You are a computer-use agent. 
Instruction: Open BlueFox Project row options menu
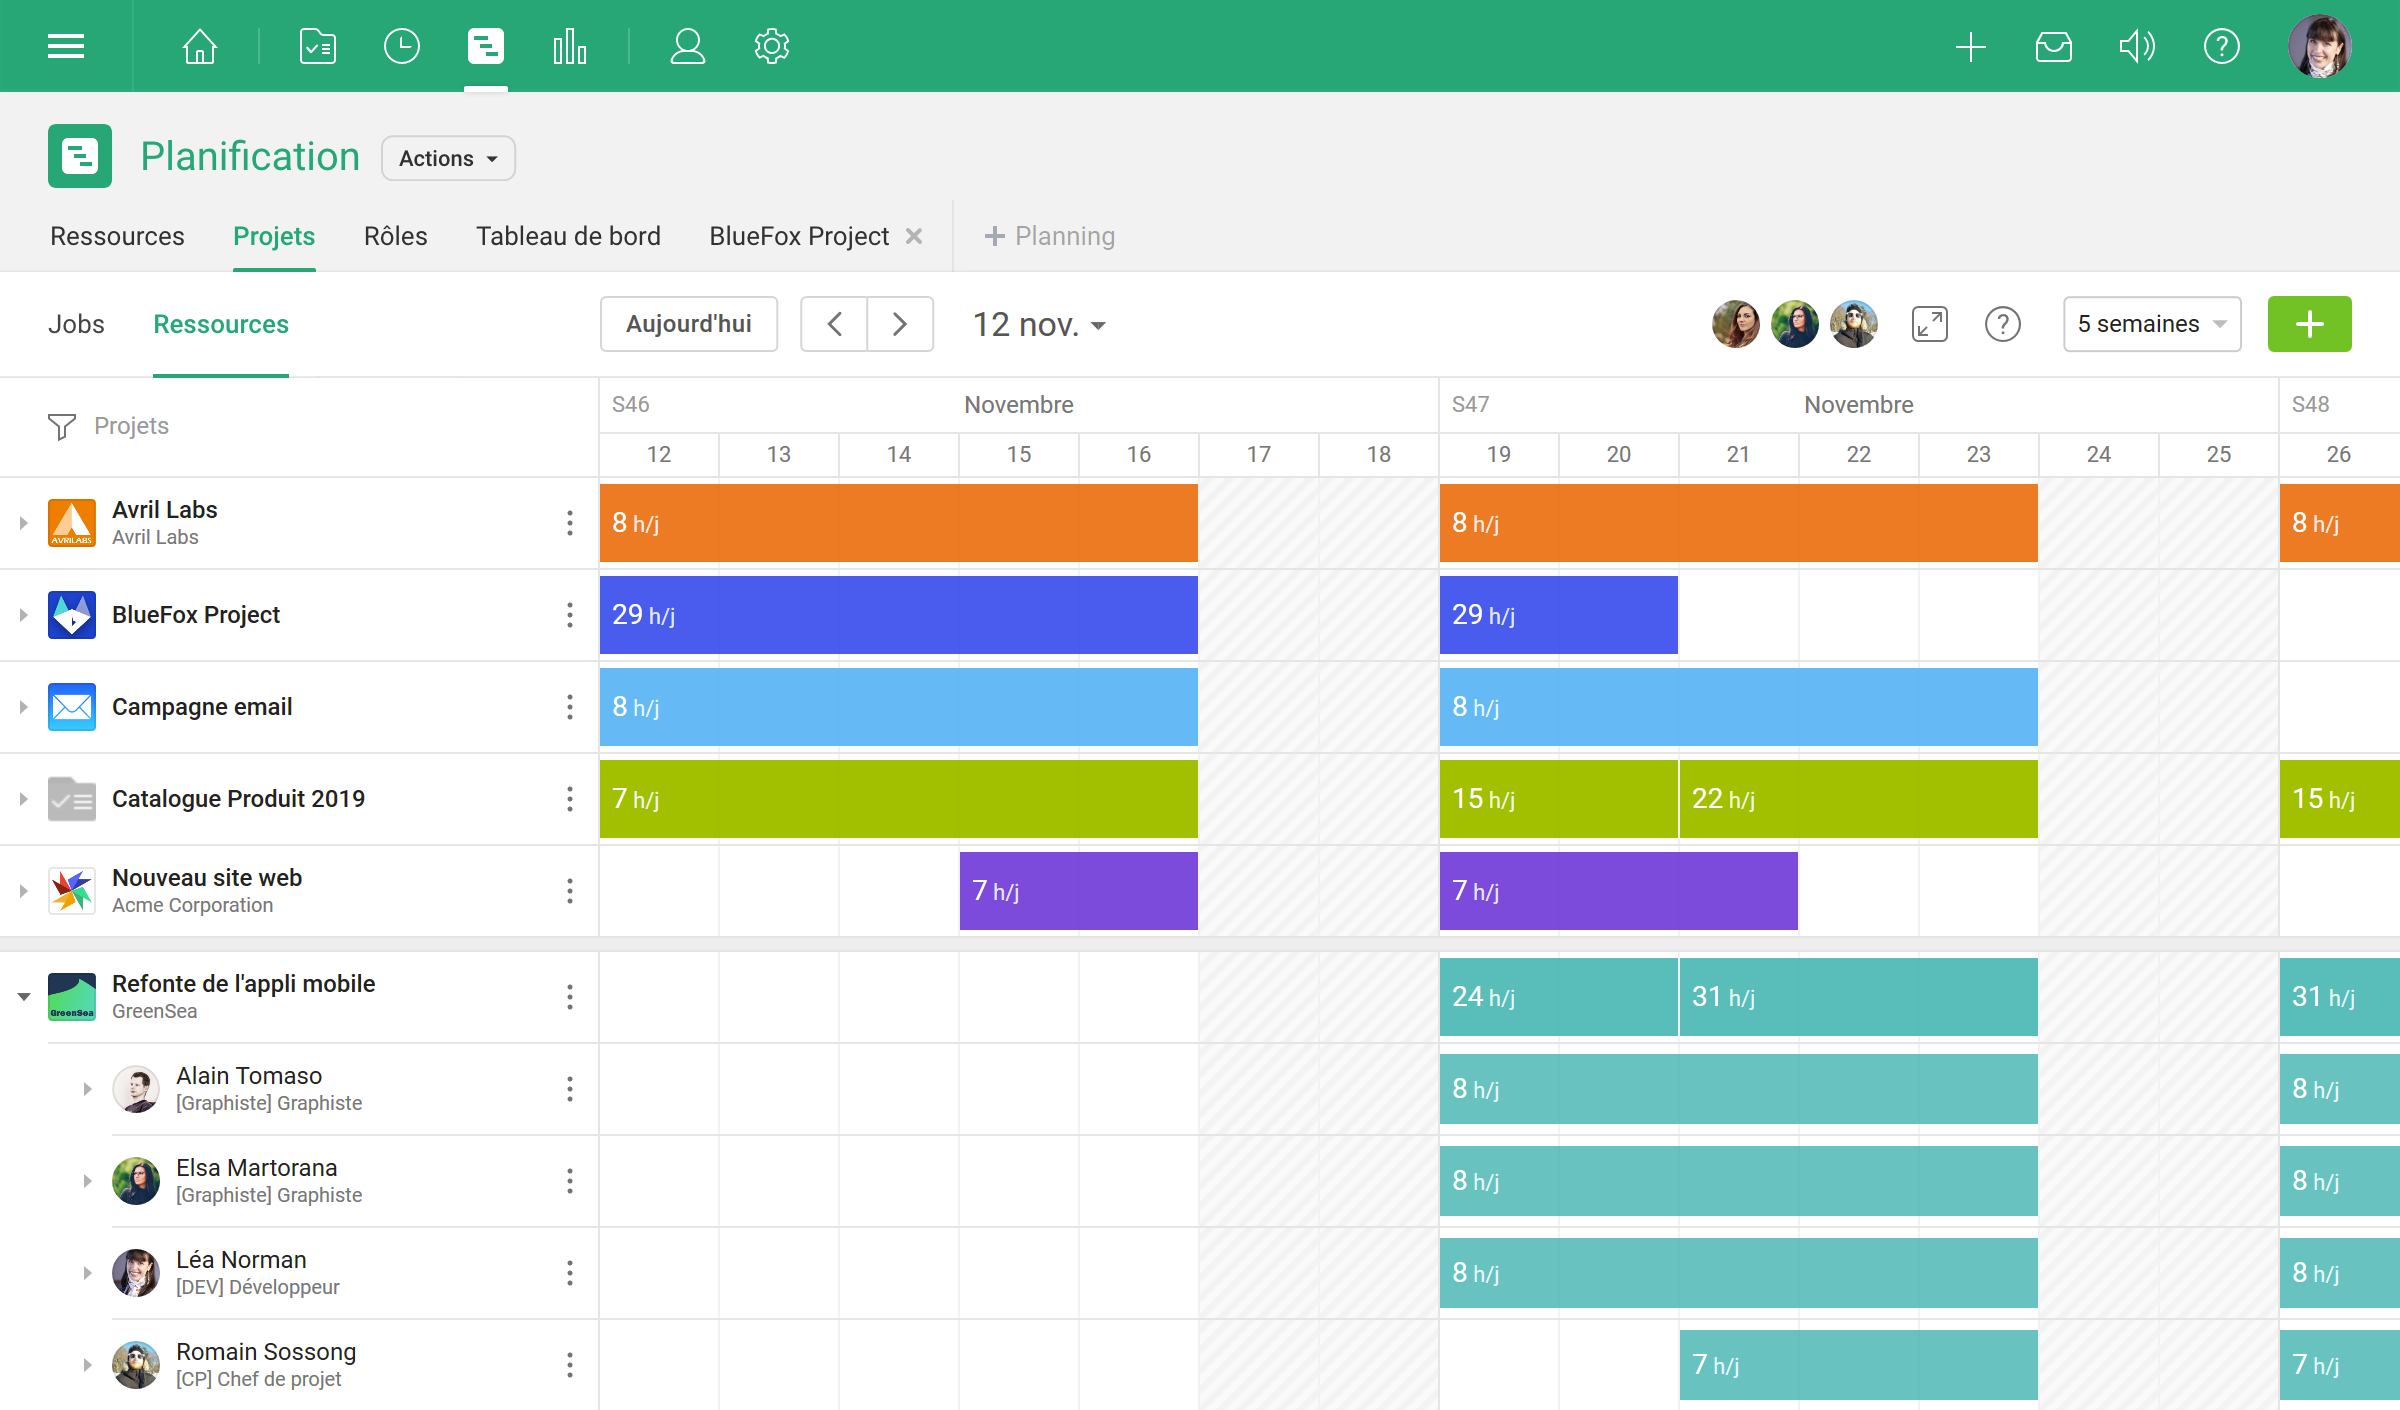click(x=570, y=615)
